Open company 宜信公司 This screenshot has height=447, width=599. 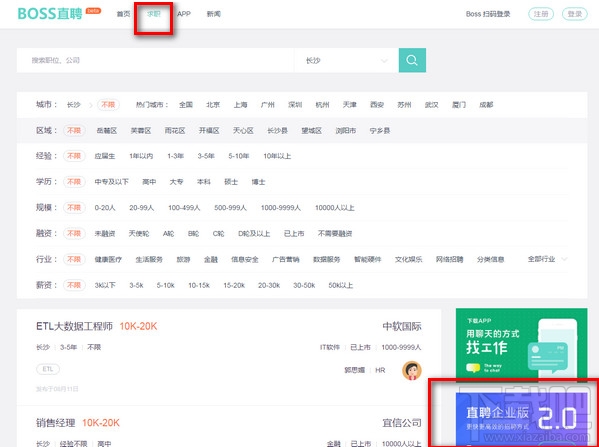coord(402,423)
